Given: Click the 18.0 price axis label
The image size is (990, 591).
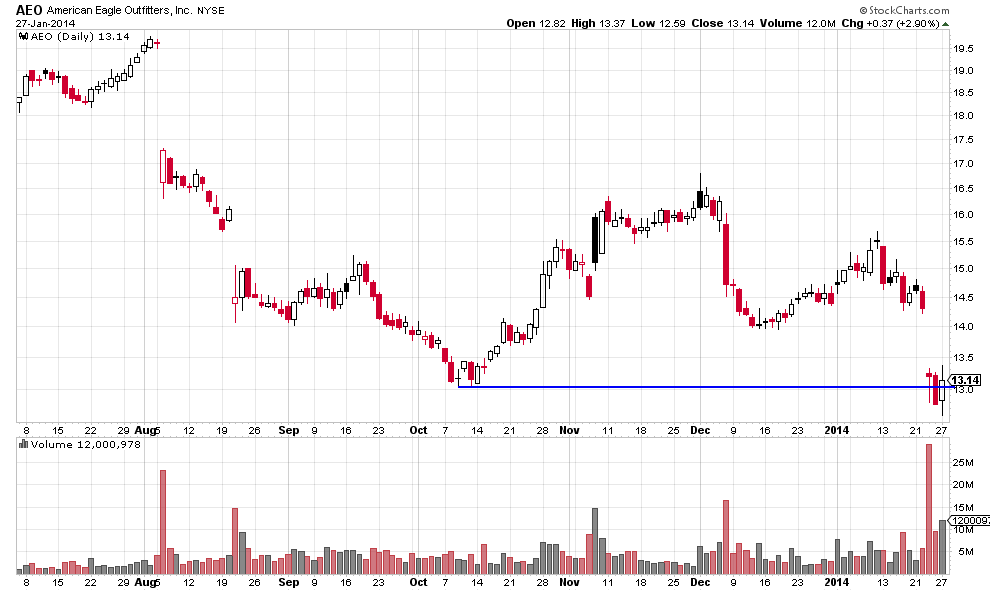Looking at the screenshot, I should [x=963, y=116].
